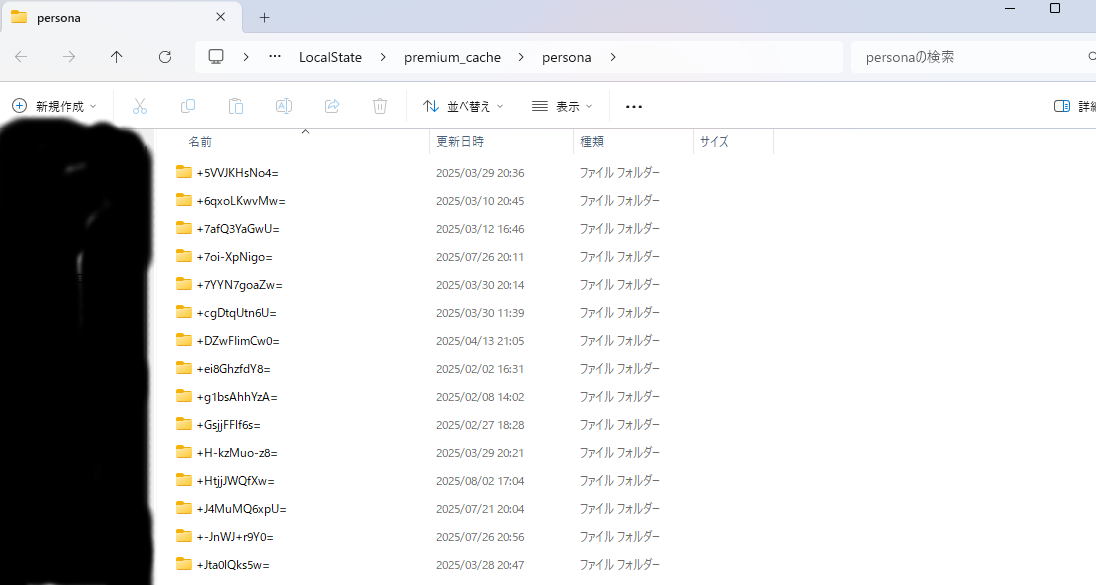
Task: Select folder +-JnWJ+r9Y0=
Action: [x=235, y=536]
